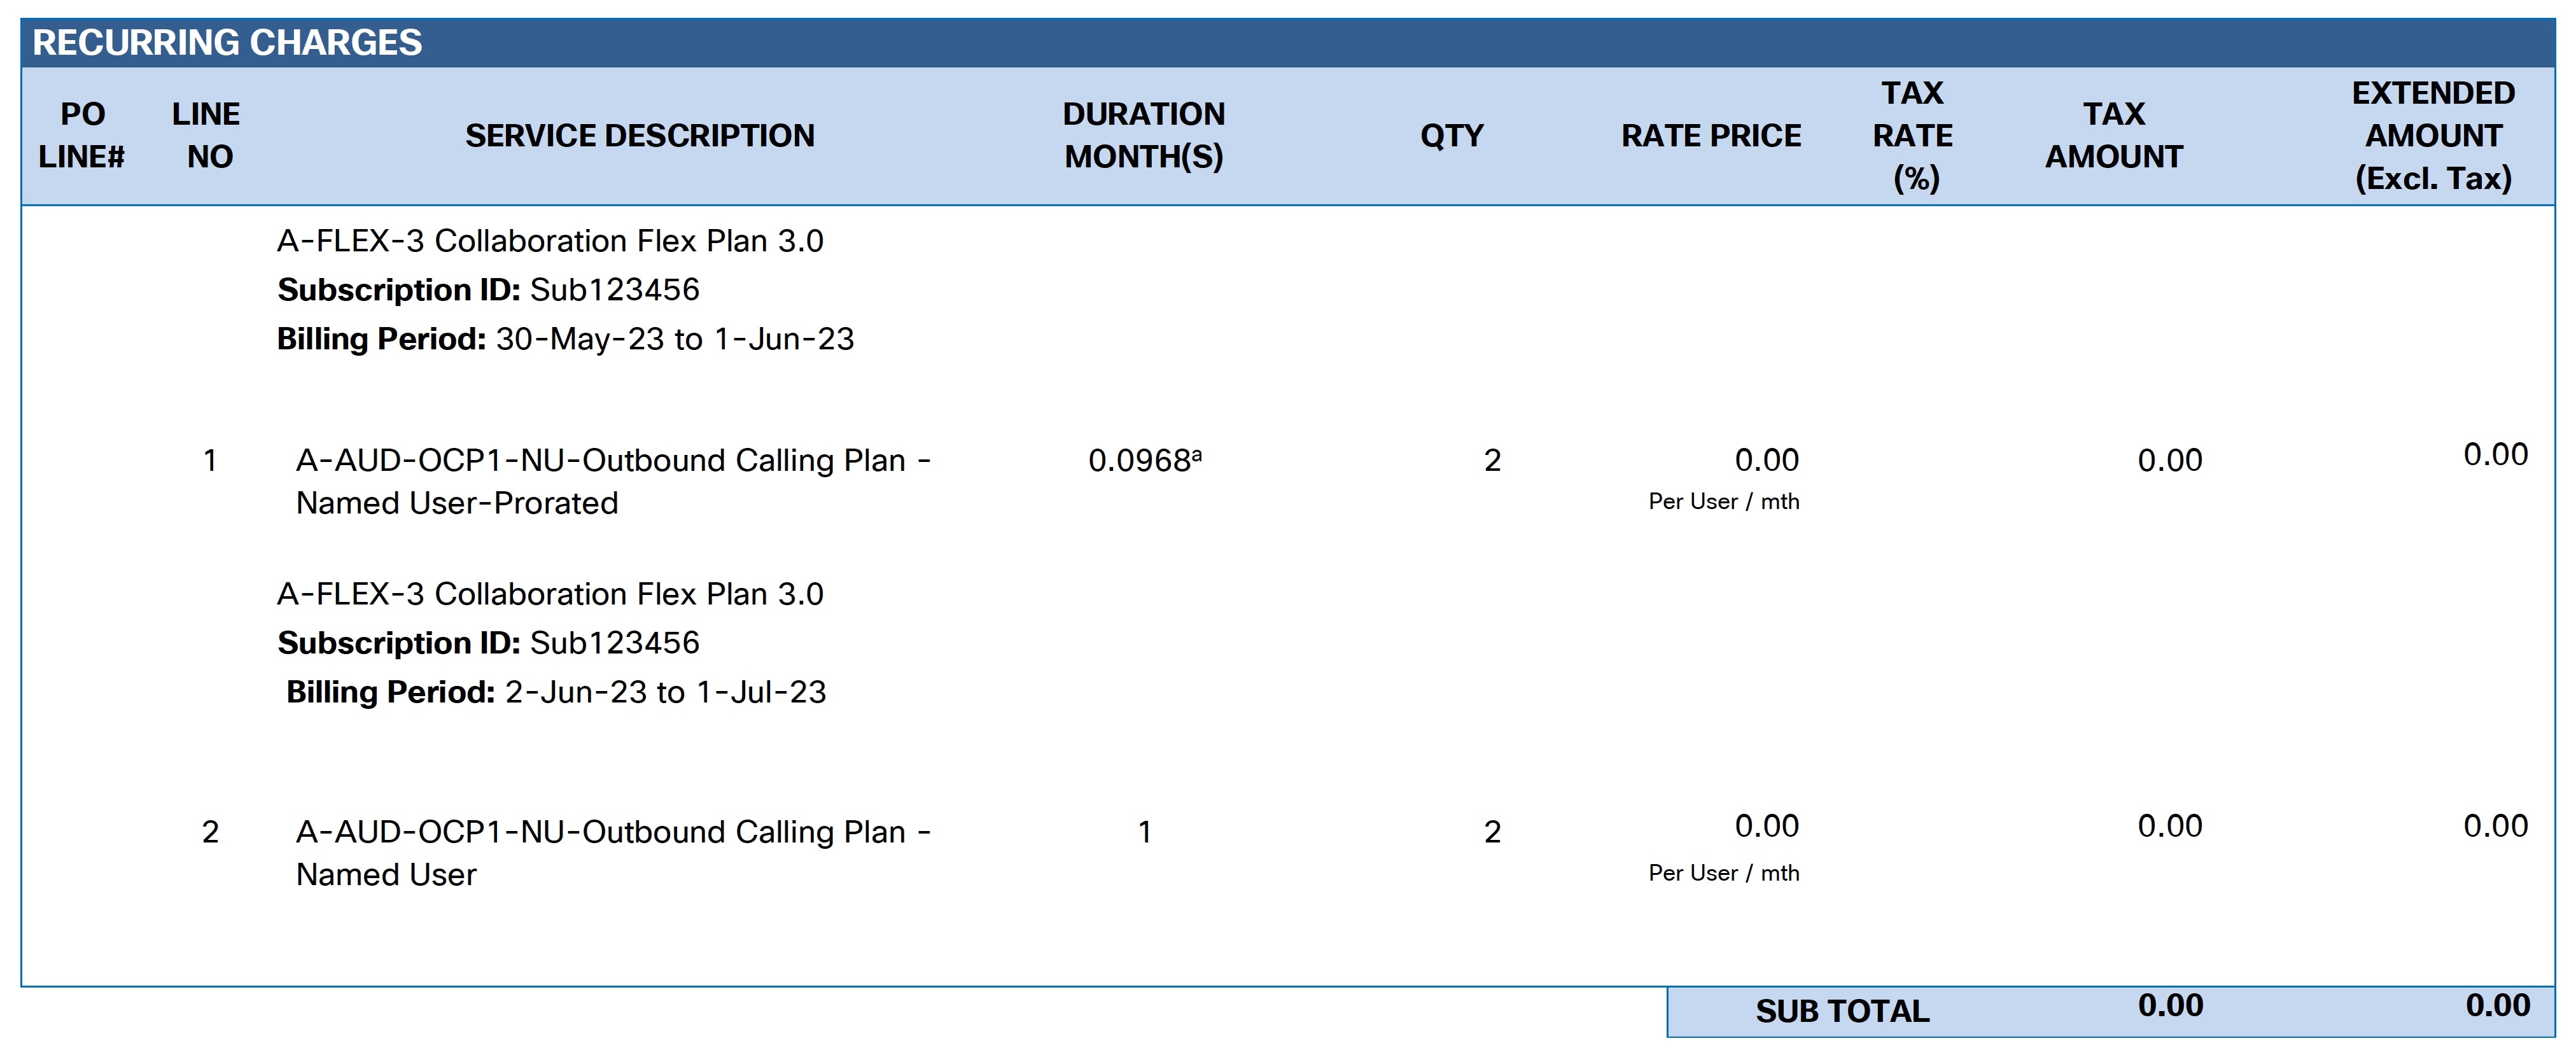Click the RATE PRICE column header

coord(1710,135)
